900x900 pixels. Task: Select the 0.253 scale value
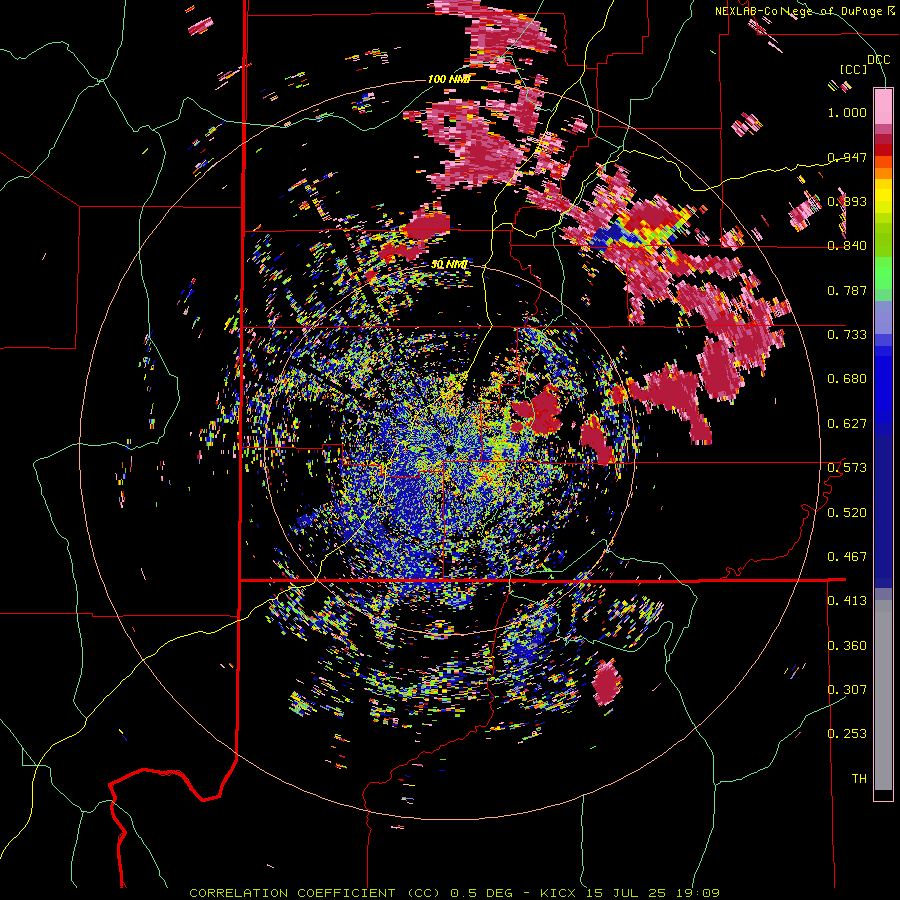coord(847,734)
